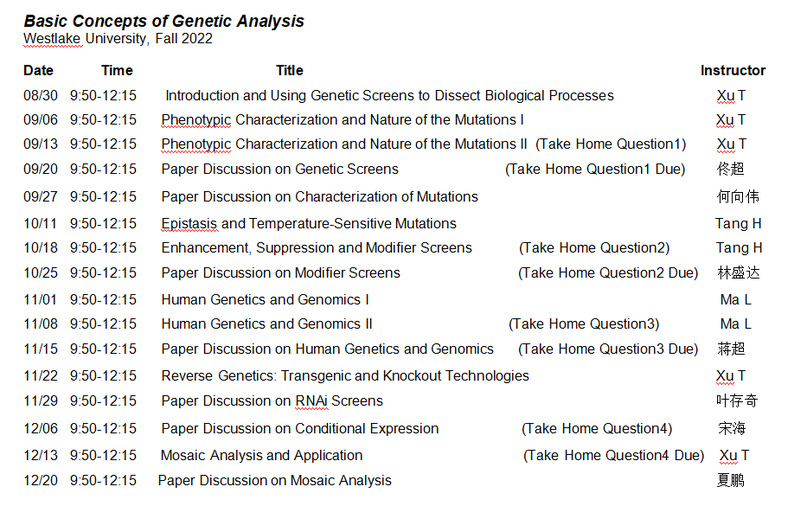Click "Enhancement, Suppression and Modifier Screens" title
The height and width of the screenshot is (506, 799).
[x=316, y=248]
